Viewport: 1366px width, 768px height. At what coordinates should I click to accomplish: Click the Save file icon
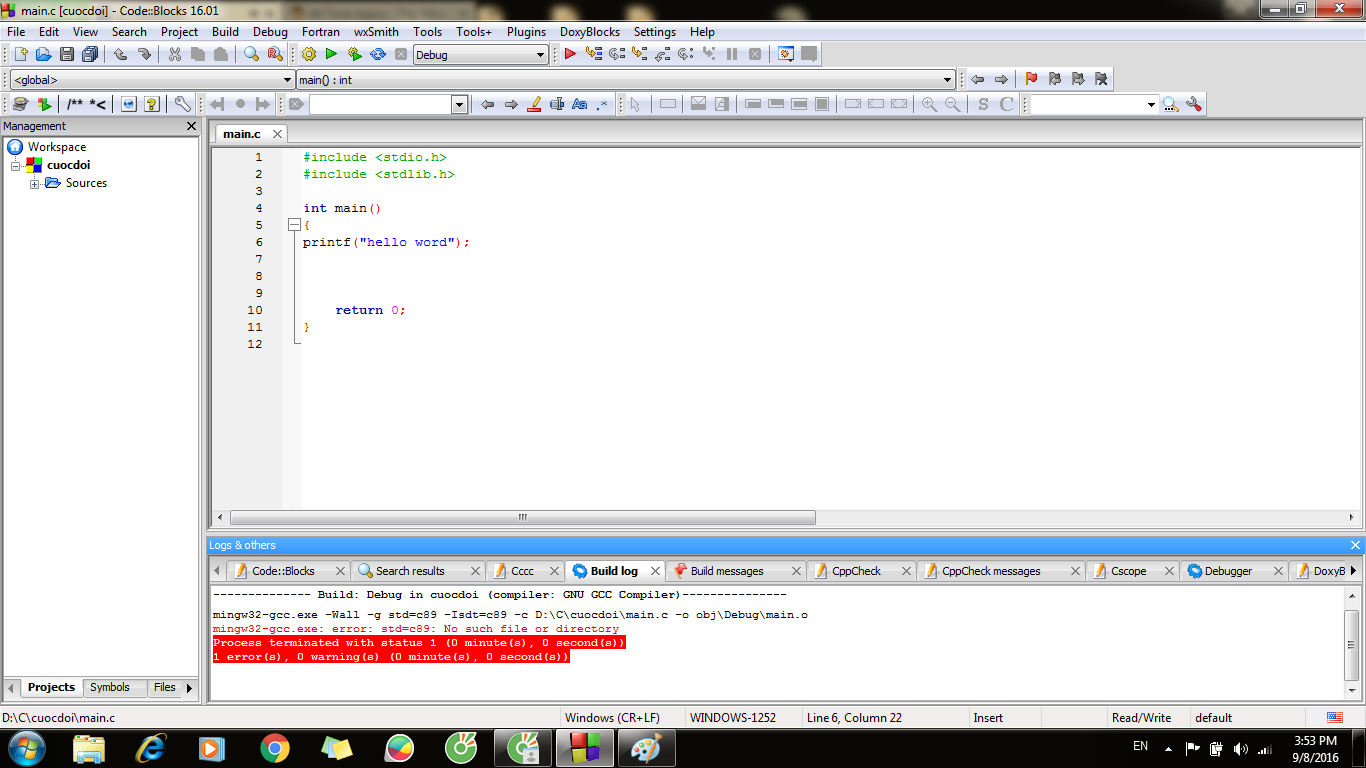point(67,55)
